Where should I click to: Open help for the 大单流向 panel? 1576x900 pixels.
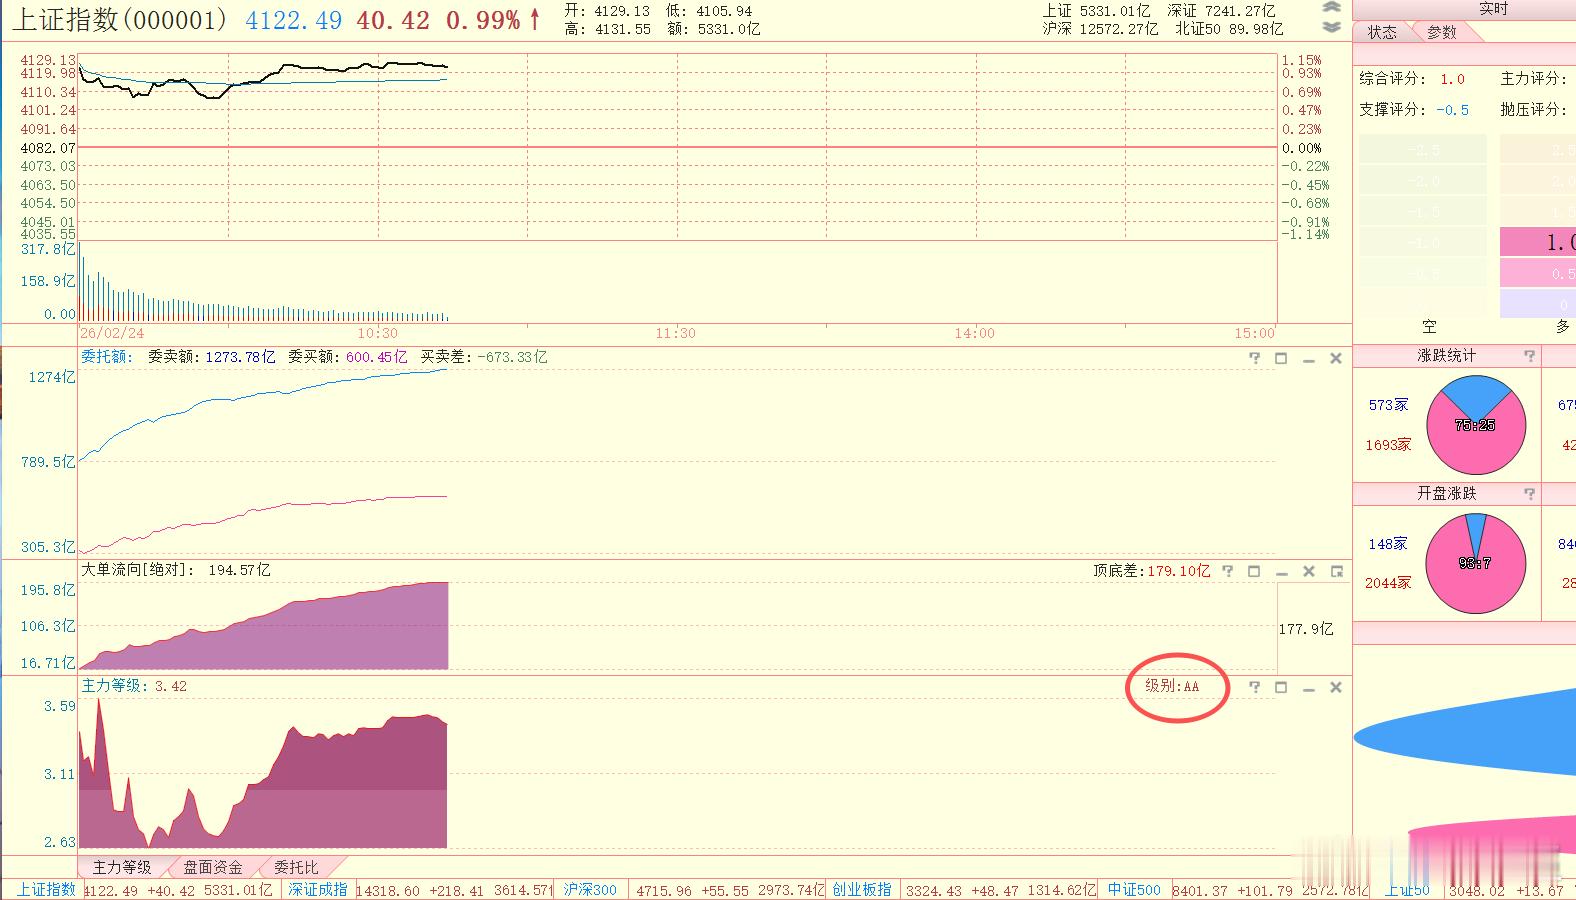click(x=1227, y=571)
